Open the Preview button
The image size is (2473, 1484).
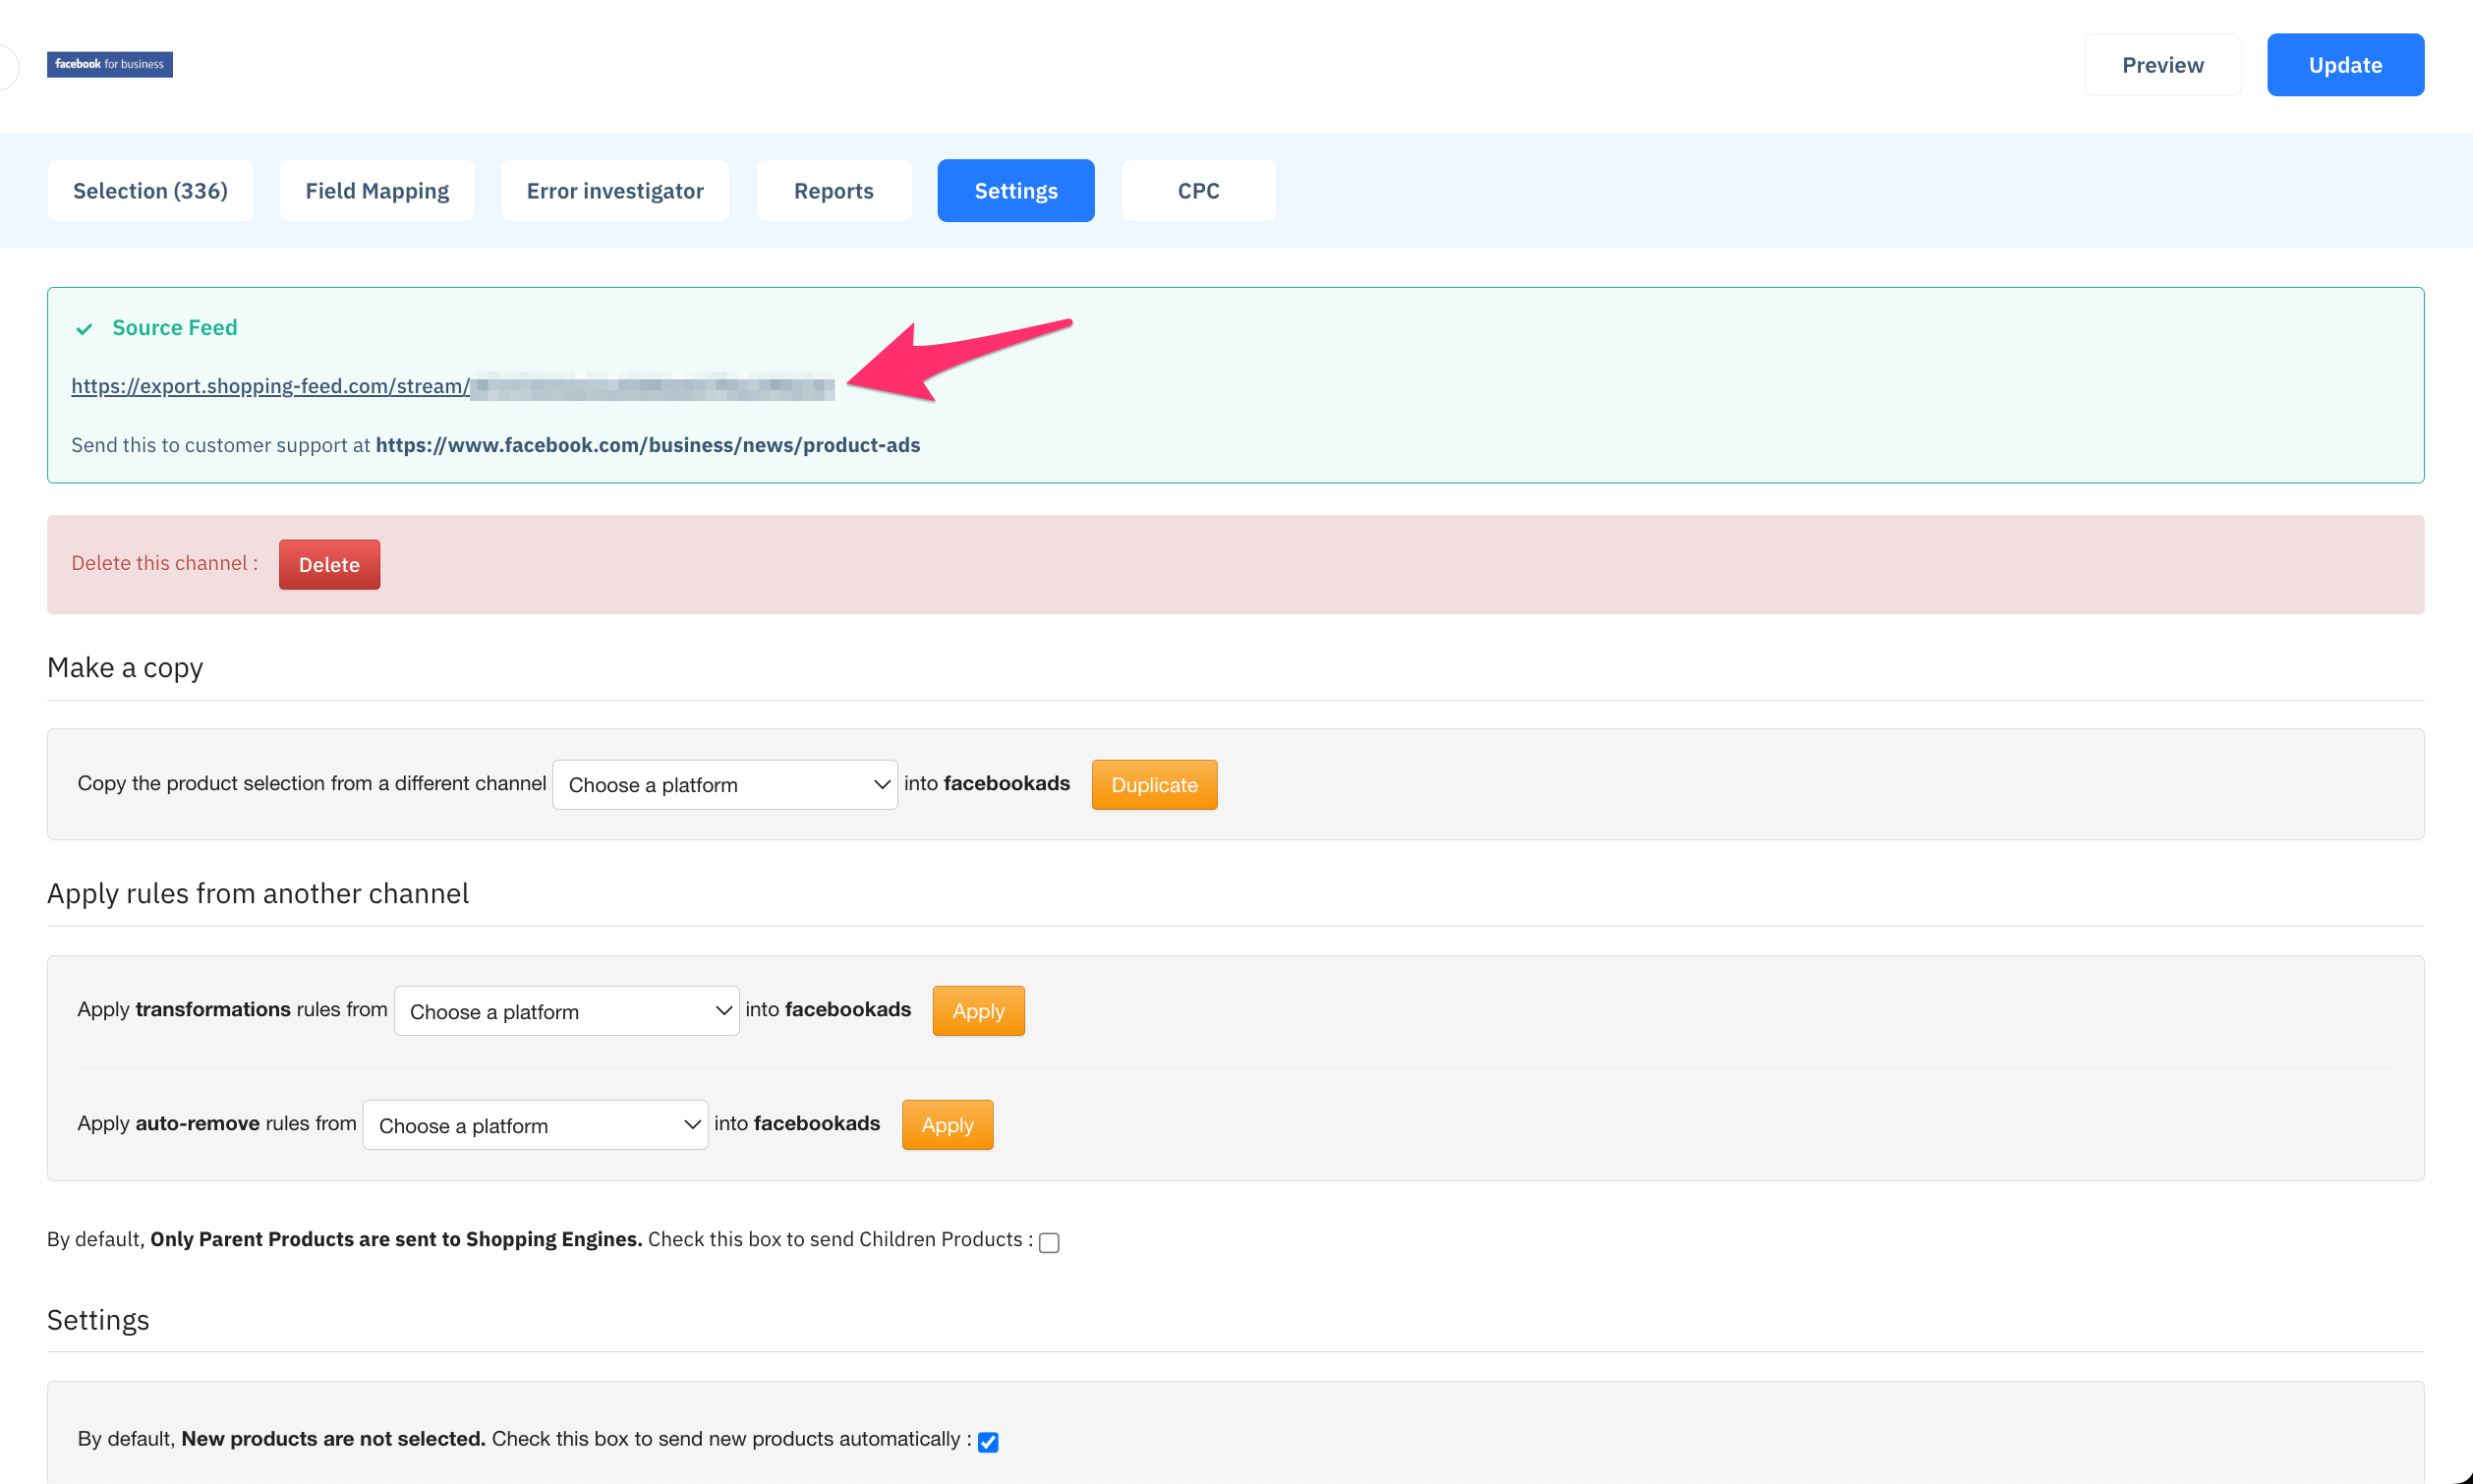2162,65
